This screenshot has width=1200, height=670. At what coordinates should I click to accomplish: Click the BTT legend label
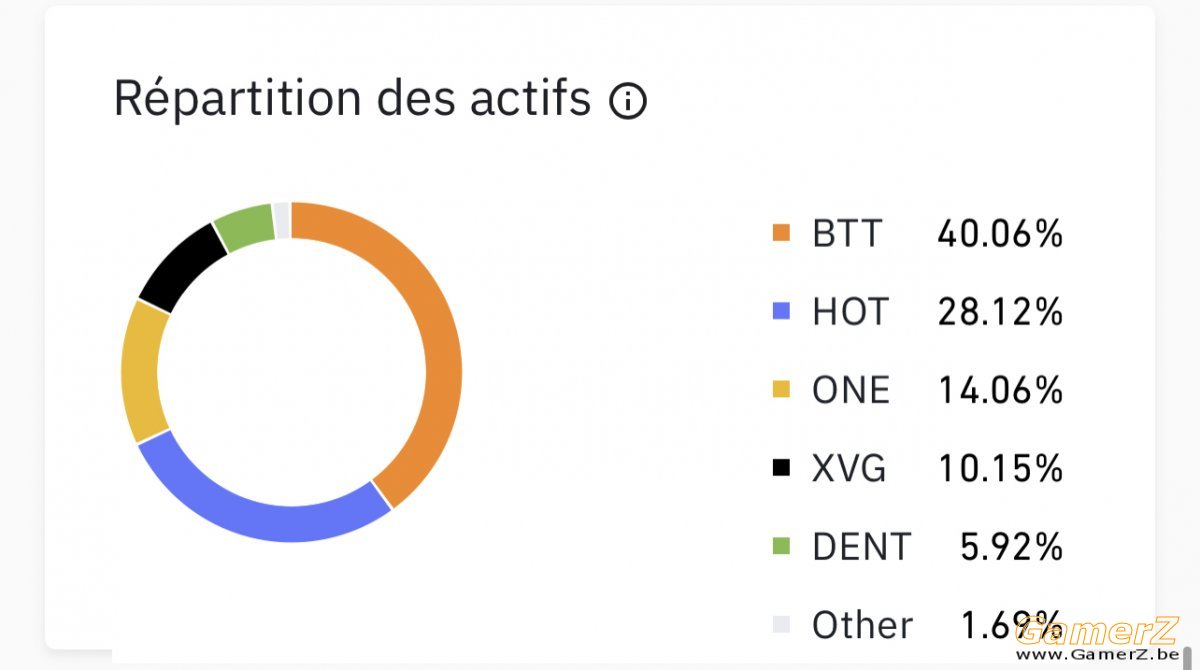[847, 234]
